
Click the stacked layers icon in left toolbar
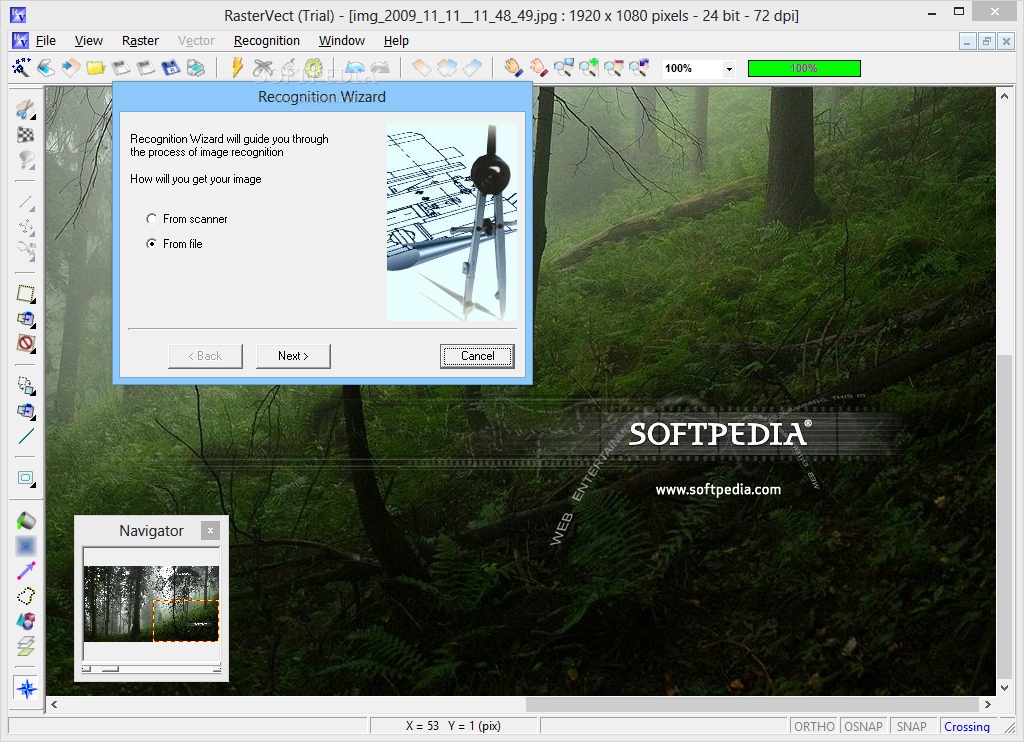[25, 646]
